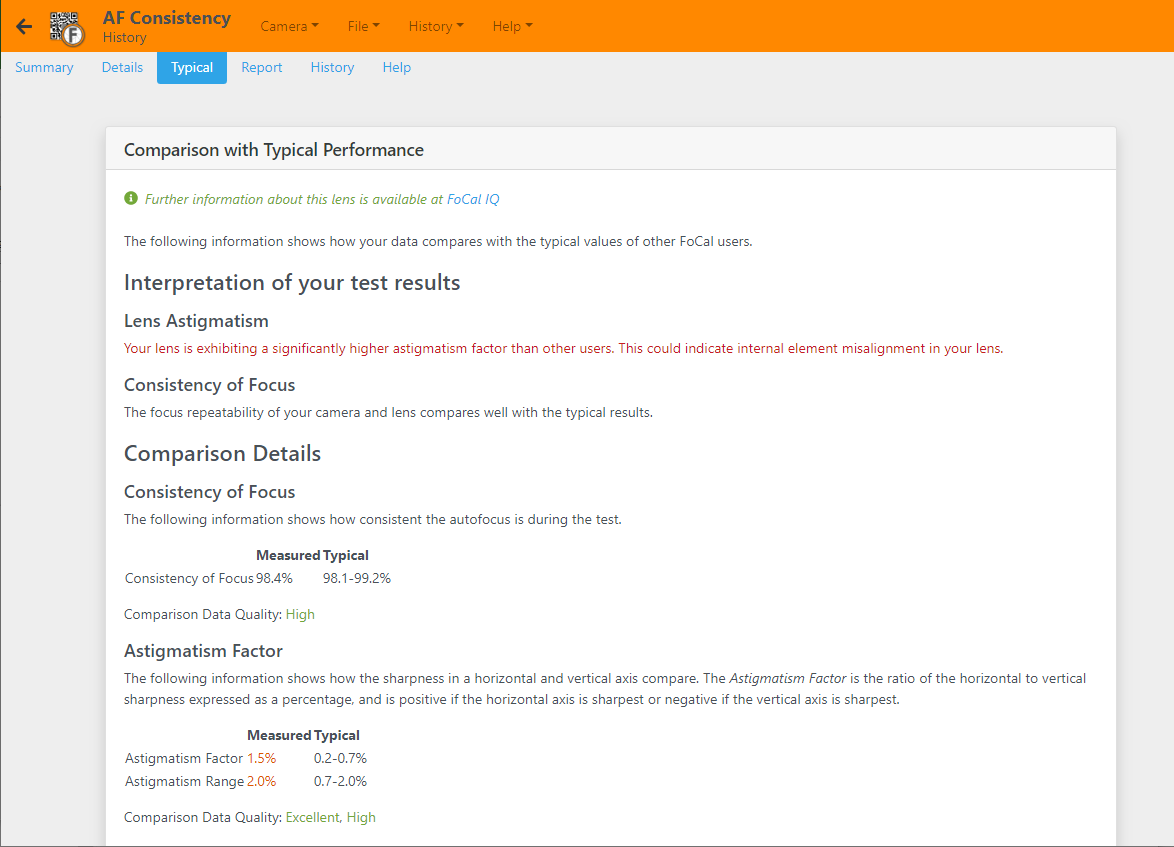
Task: Click the green info icon
Action: [131, 199]
